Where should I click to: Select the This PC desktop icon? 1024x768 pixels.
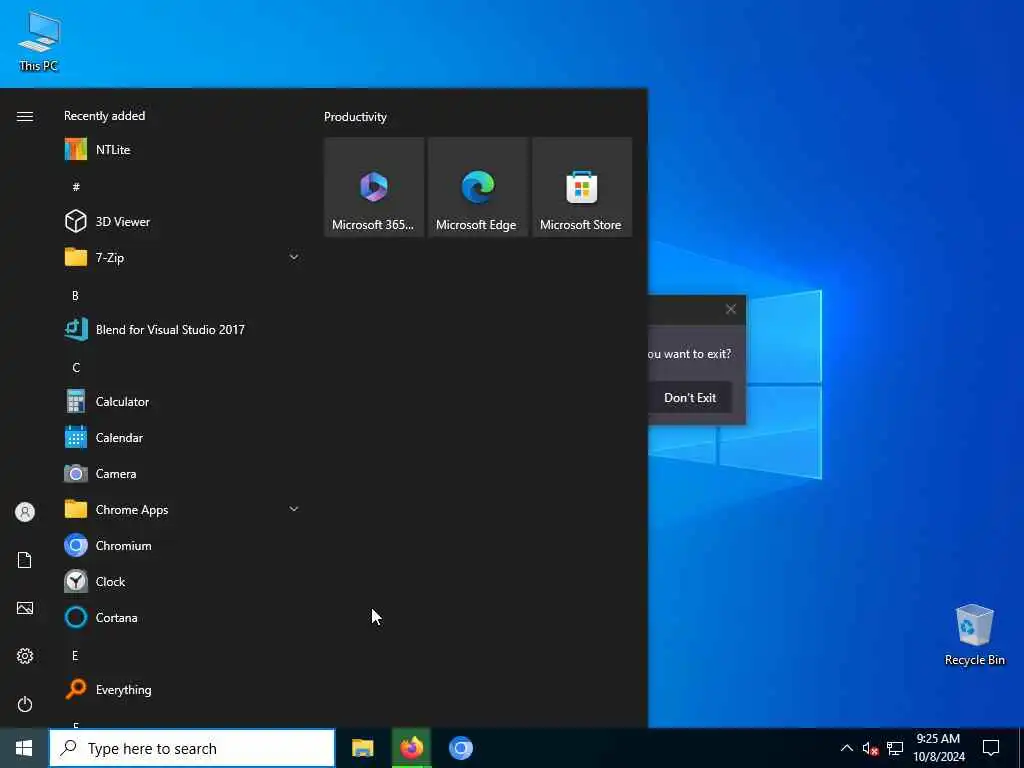tap(39, 40)
